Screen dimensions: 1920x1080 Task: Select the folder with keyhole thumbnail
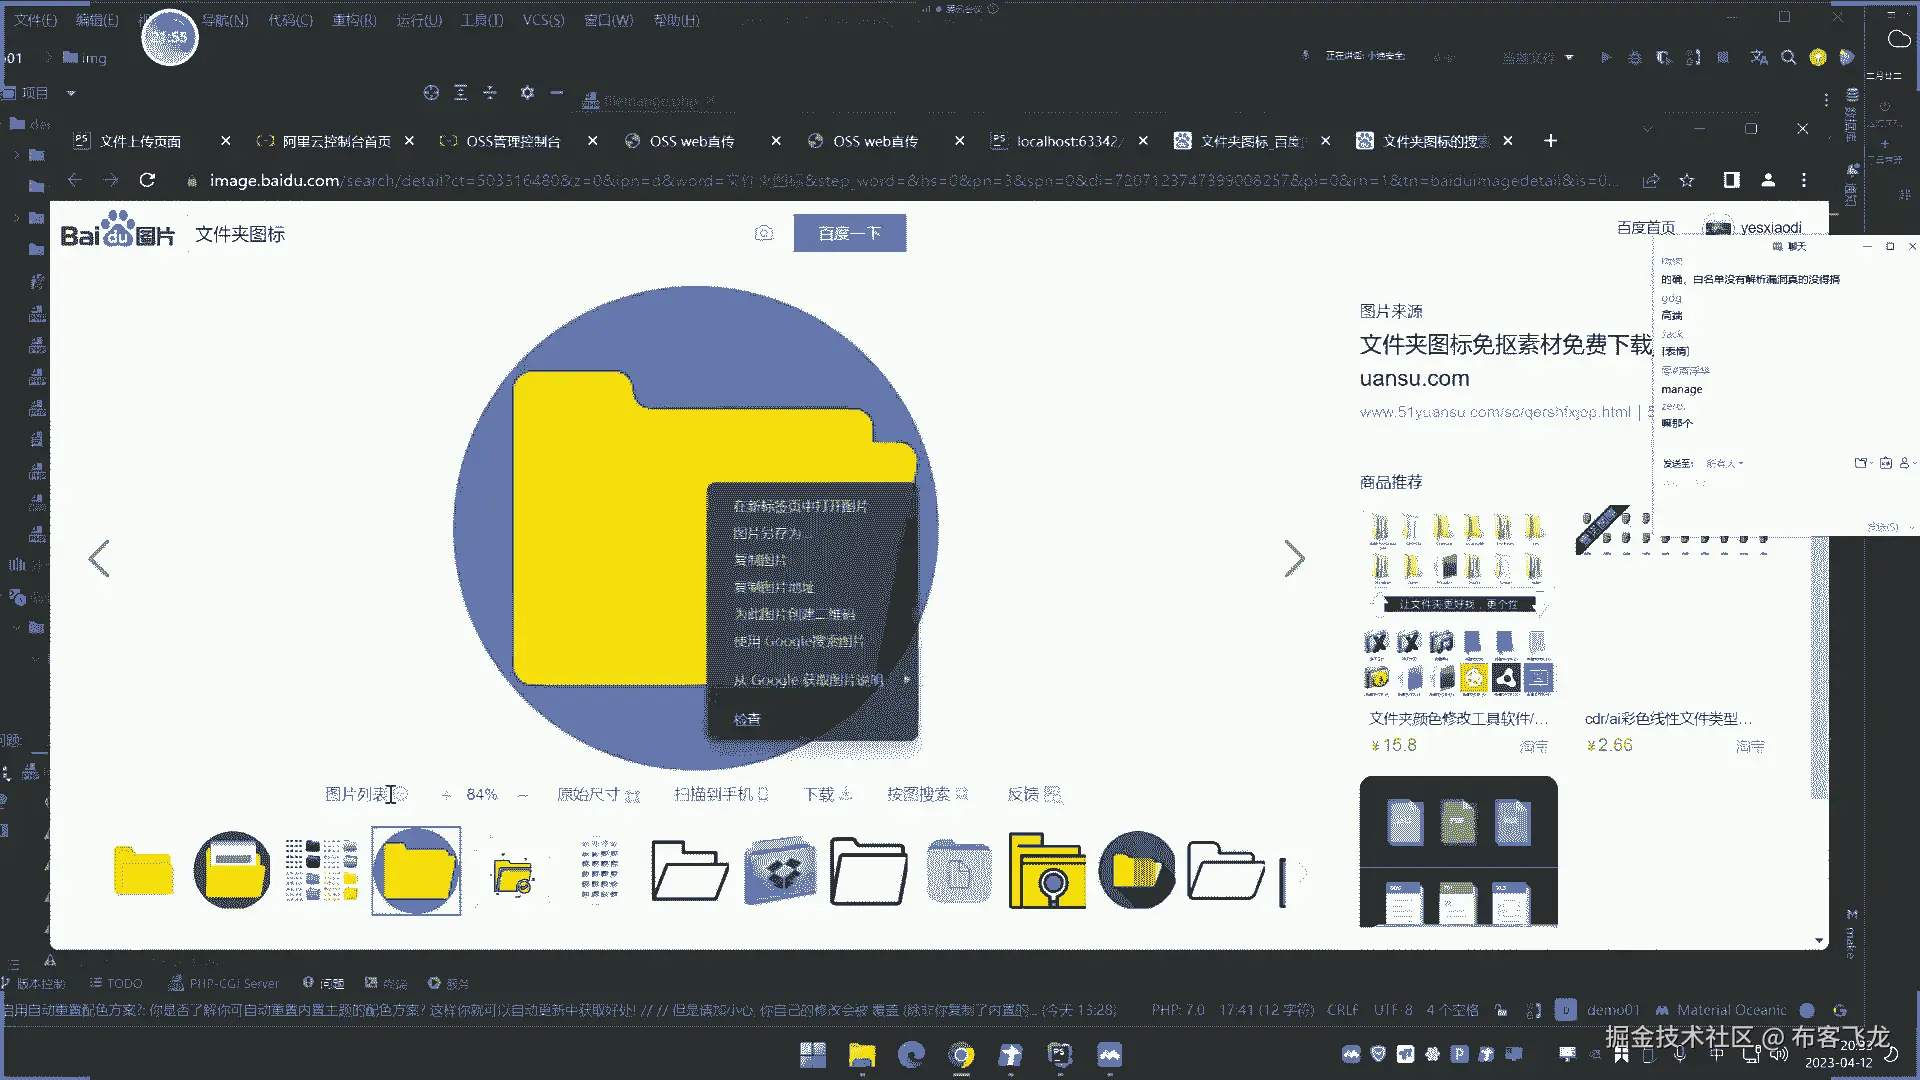pyautogui.click(x=1046, y=870)
